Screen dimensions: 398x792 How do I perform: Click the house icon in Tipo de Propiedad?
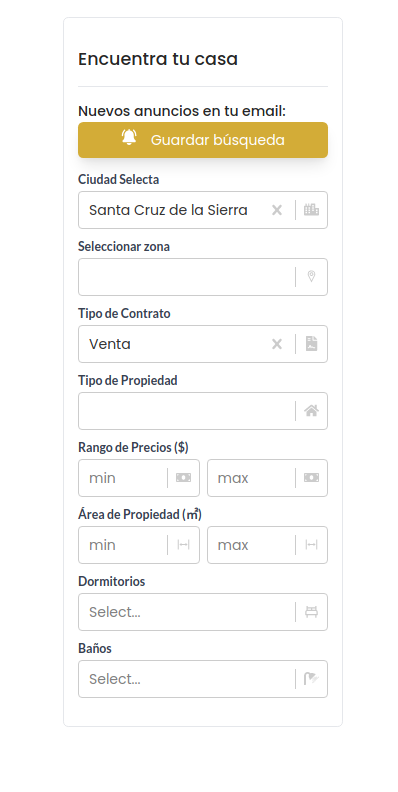311,411
